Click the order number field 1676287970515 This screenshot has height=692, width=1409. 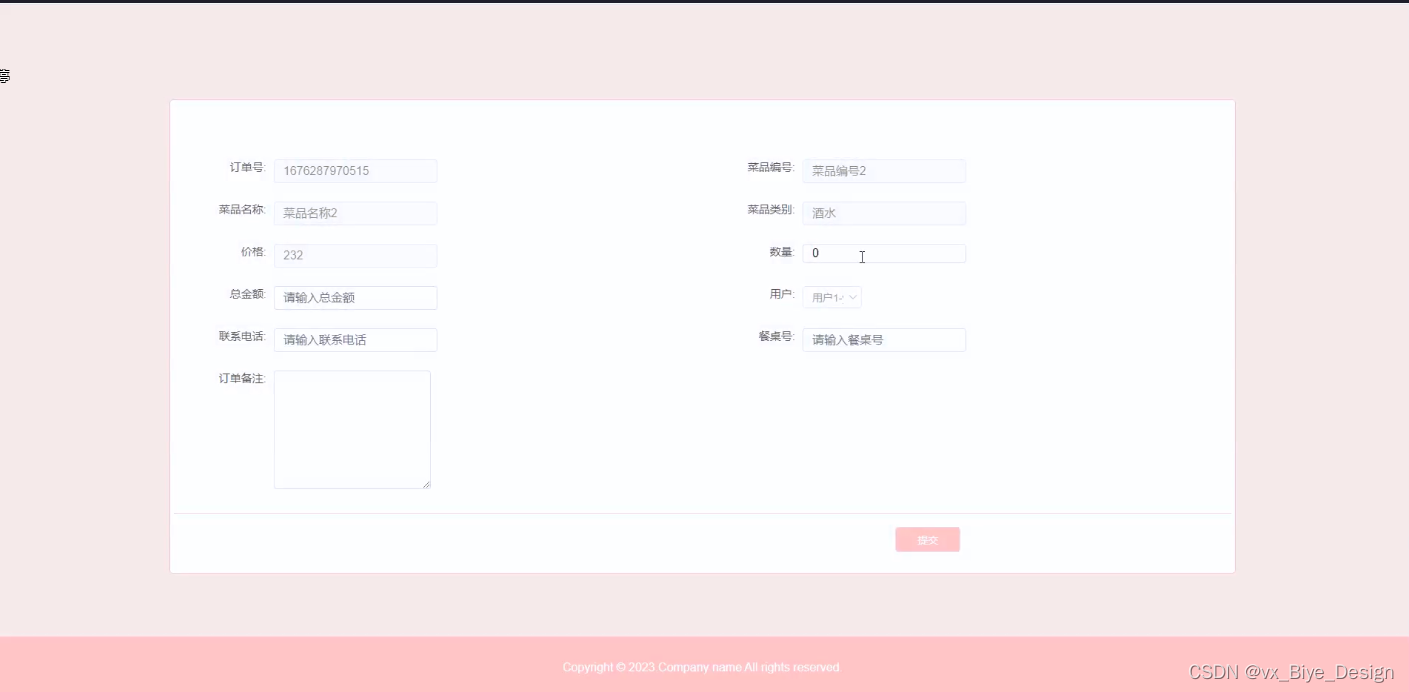355,171
